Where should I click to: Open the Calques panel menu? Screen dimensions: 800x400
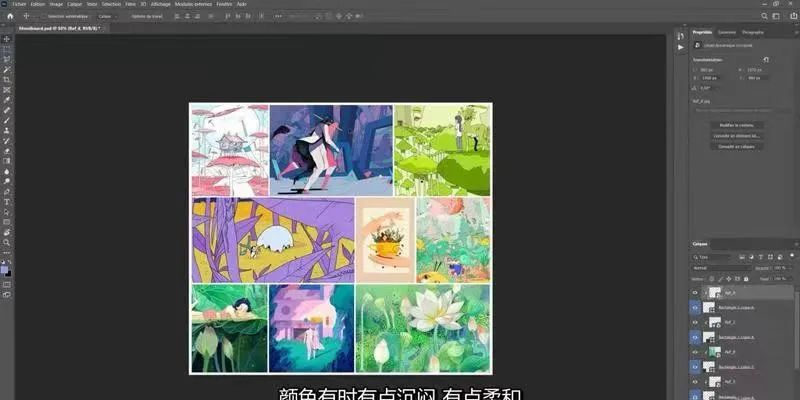(x=796, y=244)
